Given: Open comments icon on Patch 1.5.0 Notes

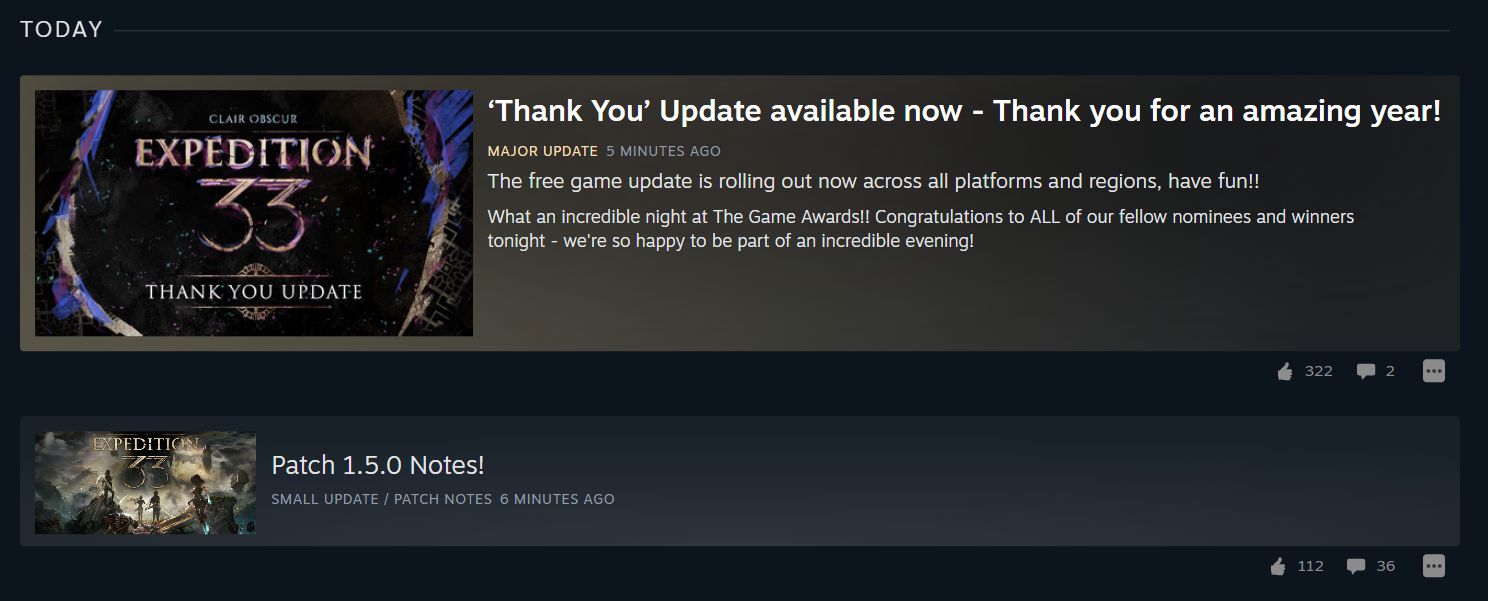Looking at the screenshot, I should [1356, 567].
